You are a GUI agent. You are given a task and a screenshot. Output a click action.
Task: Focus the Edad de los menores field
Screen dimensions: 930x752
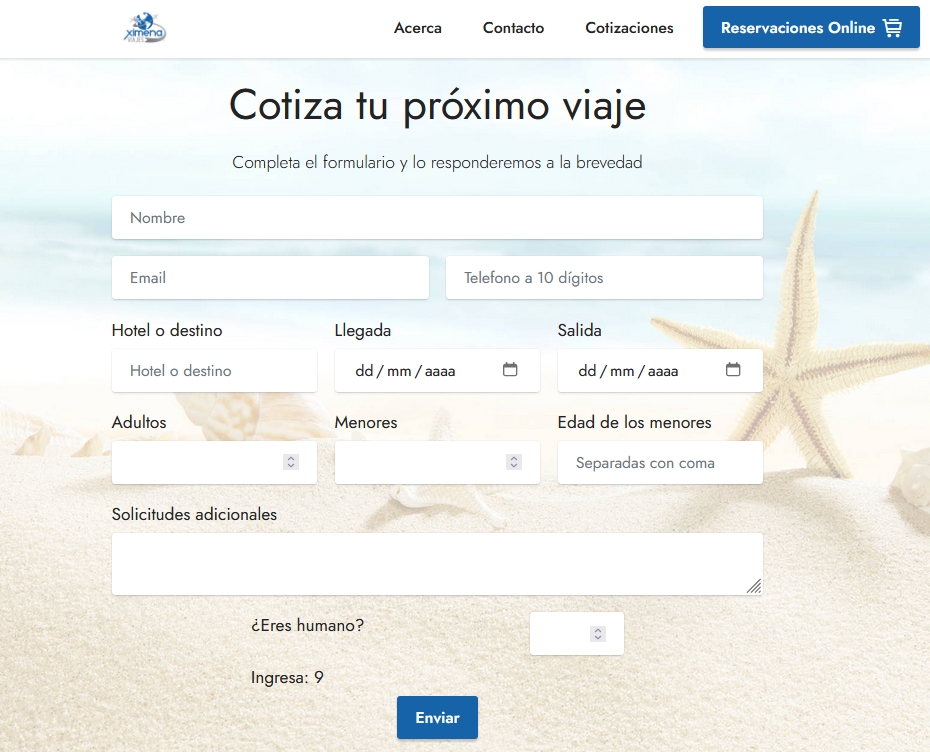[x=660, y=463]
